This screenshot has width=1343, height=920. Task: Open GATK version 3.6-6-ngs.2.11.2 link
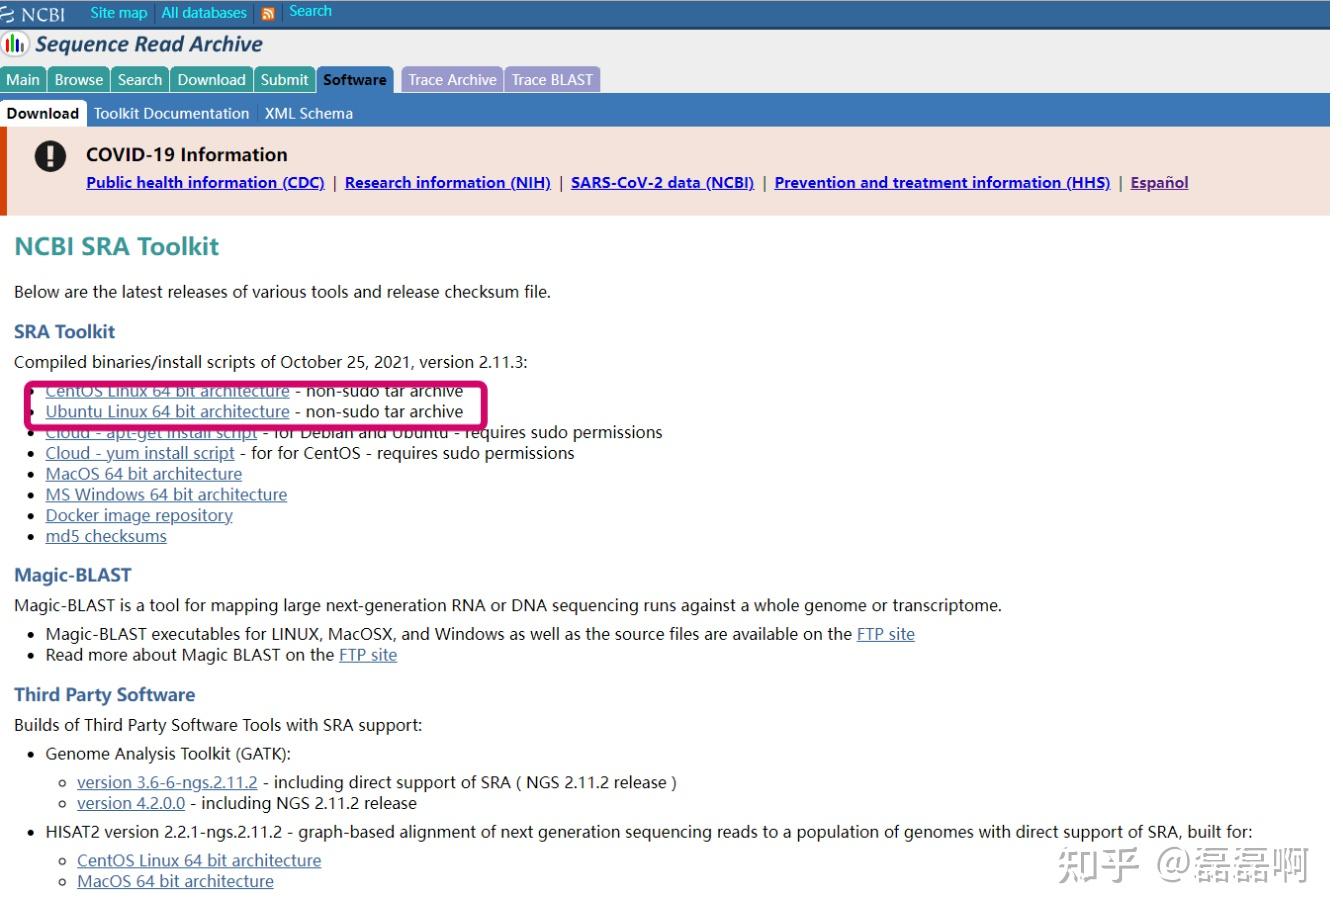coord(167,784)
